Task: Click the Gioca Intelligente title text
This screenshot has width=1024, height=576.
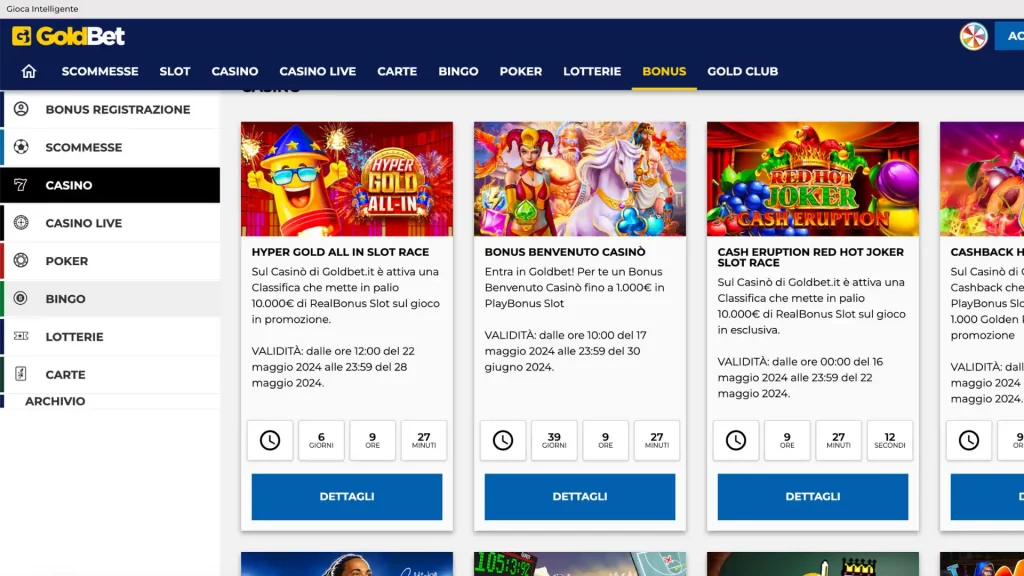Action: click(x=42, y=8)
